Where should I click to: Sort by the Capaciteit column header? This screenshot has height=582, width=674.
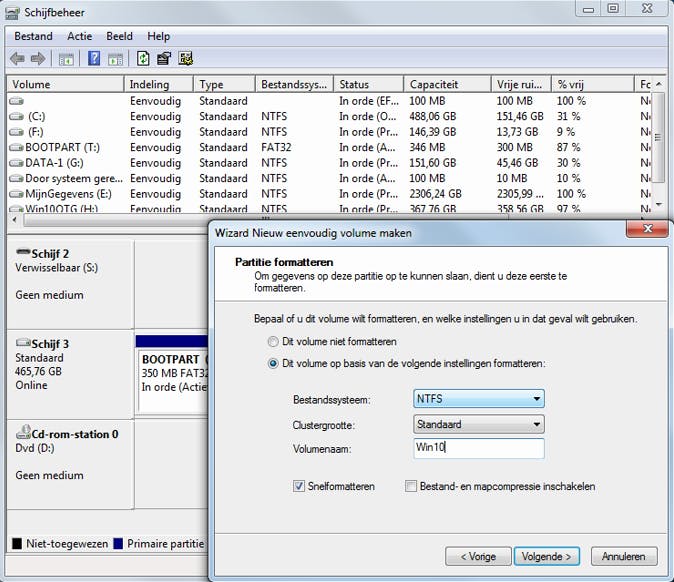pyautogui.click(x=447, y=84)
